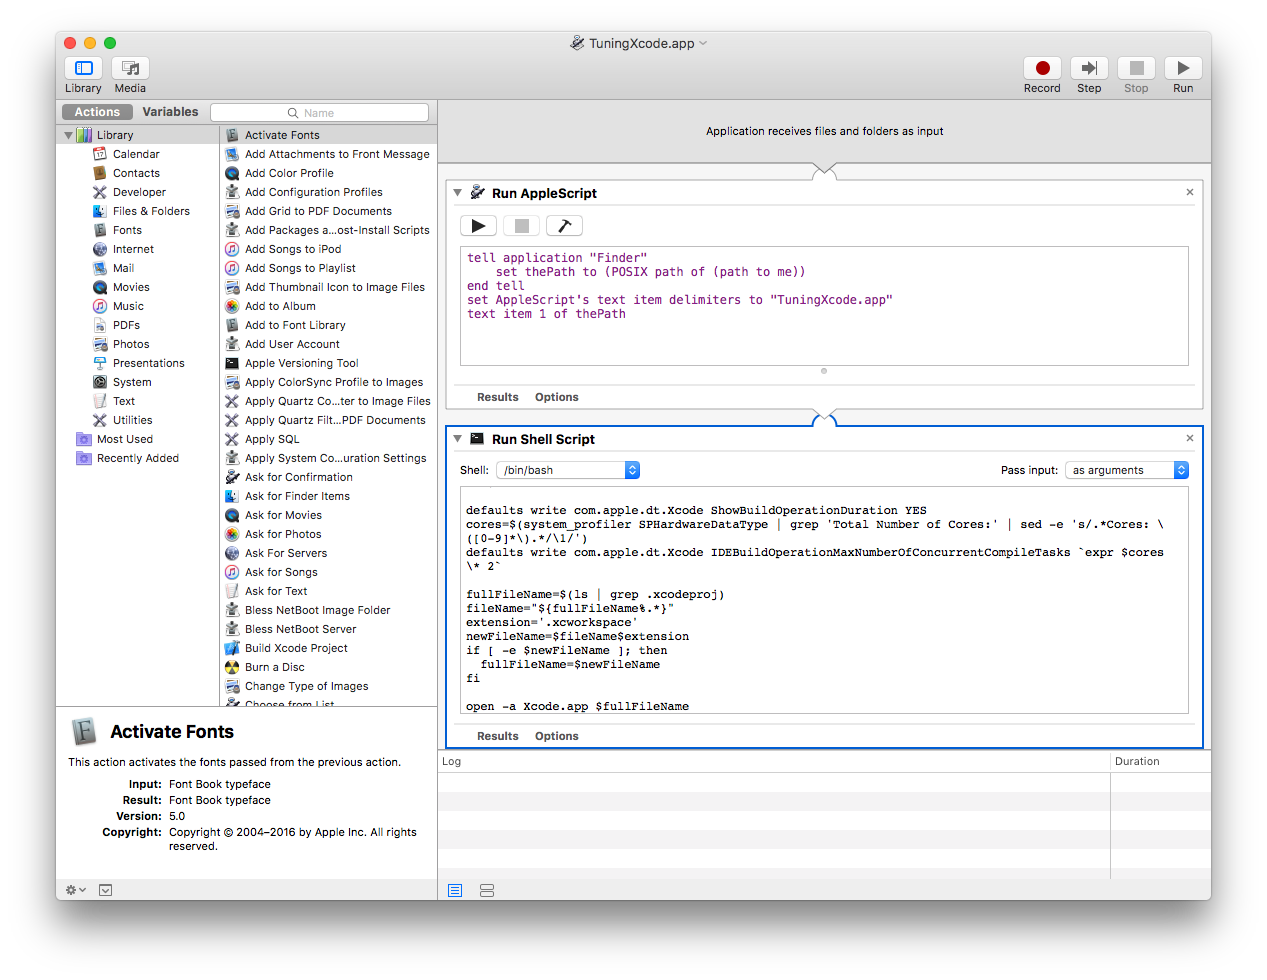
Task: Open the Pass input dropdown set to arguments
Action: coord(1127,469)
